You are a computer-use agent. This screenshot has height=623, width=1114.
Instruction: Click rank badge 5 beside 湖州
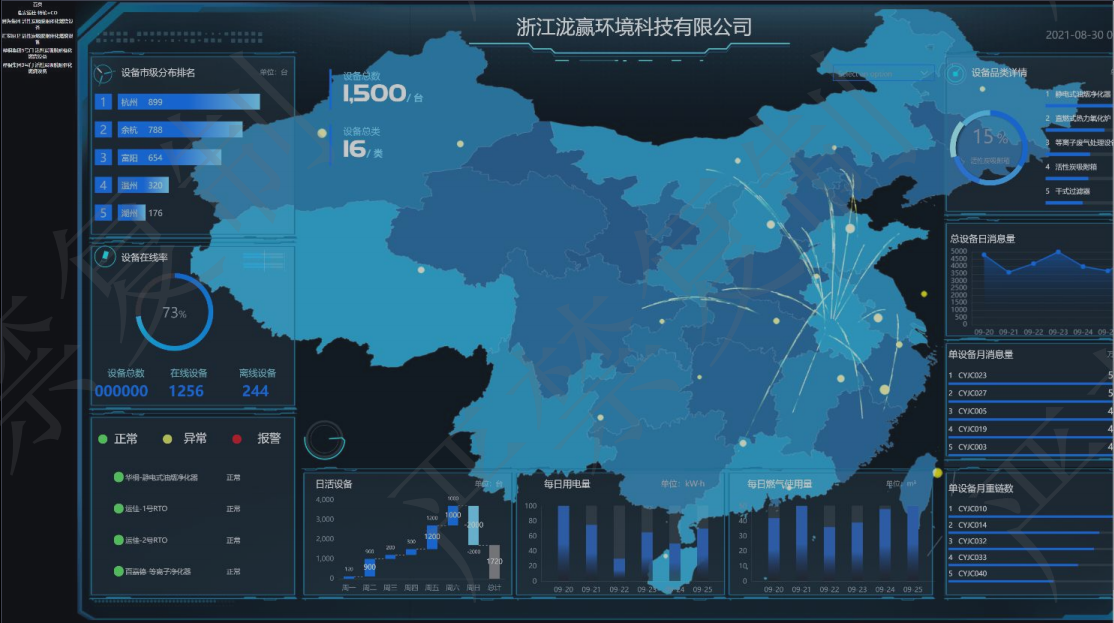pos(103,212)
